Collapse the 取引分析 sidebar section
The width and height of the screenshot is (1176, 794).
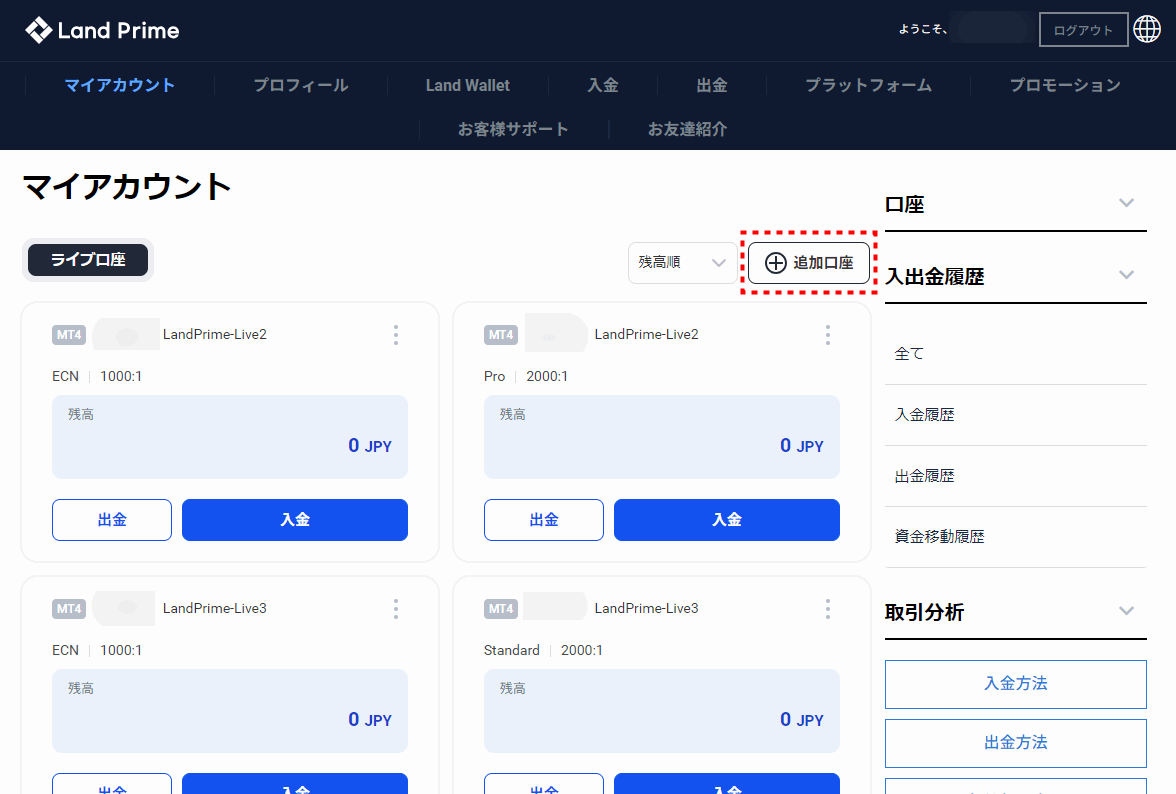(x=1126, y=611)
